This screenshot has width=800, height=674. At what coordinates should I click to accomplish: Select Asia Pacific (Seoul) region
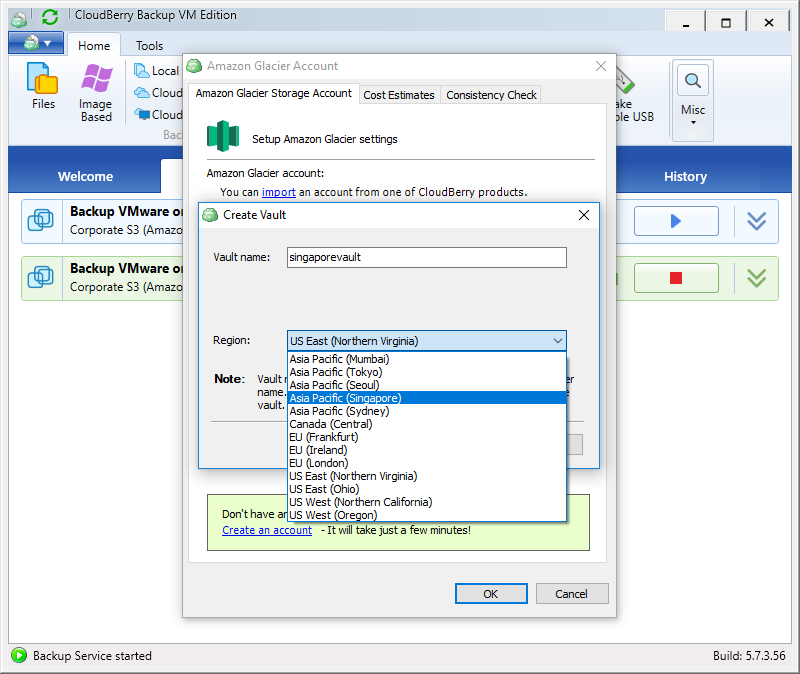pyautogui.click(x=427, y=385)
